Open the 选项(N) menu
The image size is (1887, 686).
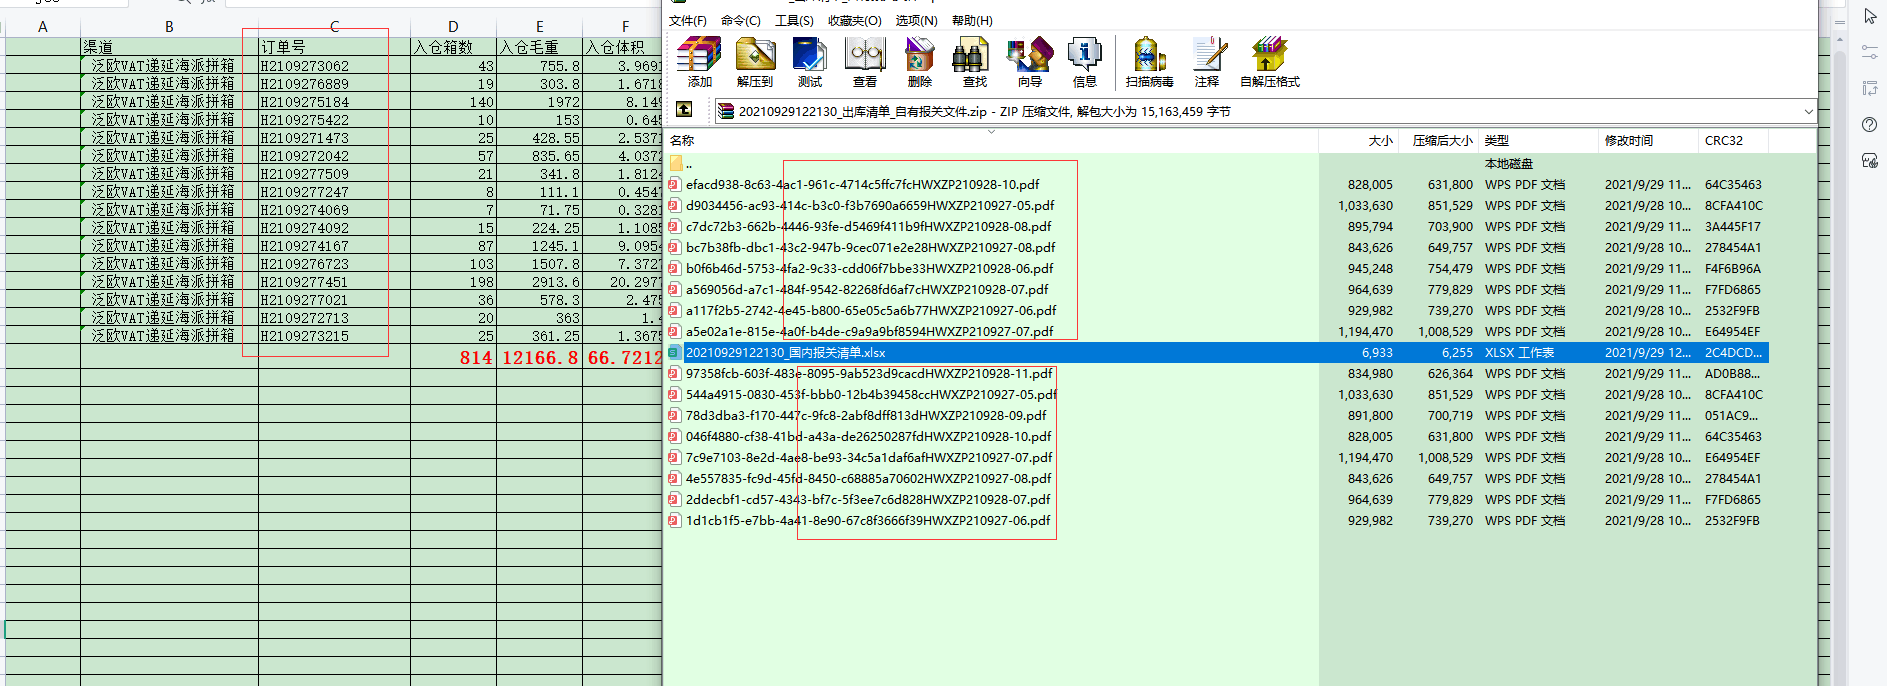tap(916, 20)
